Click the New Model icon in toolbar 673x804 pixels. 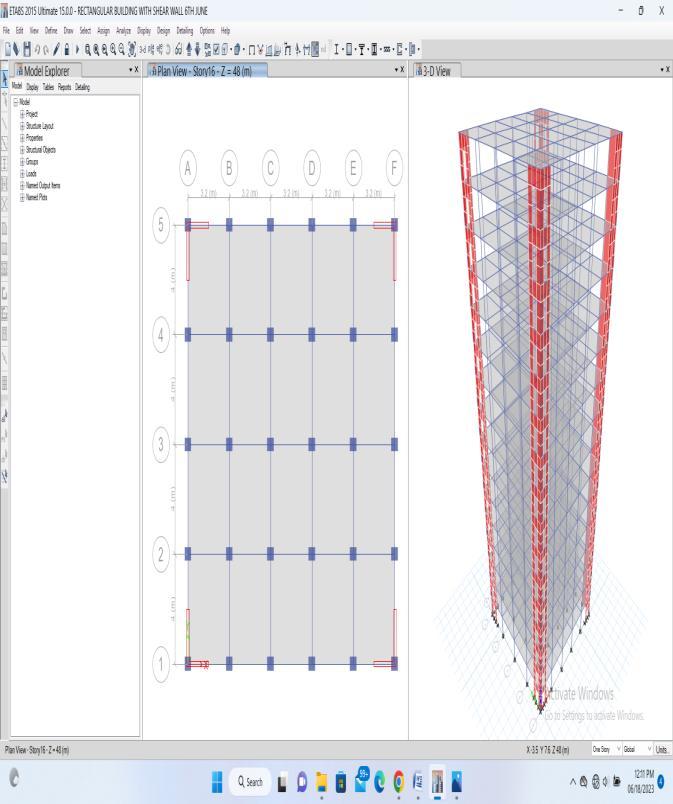(x=8, y=49)
